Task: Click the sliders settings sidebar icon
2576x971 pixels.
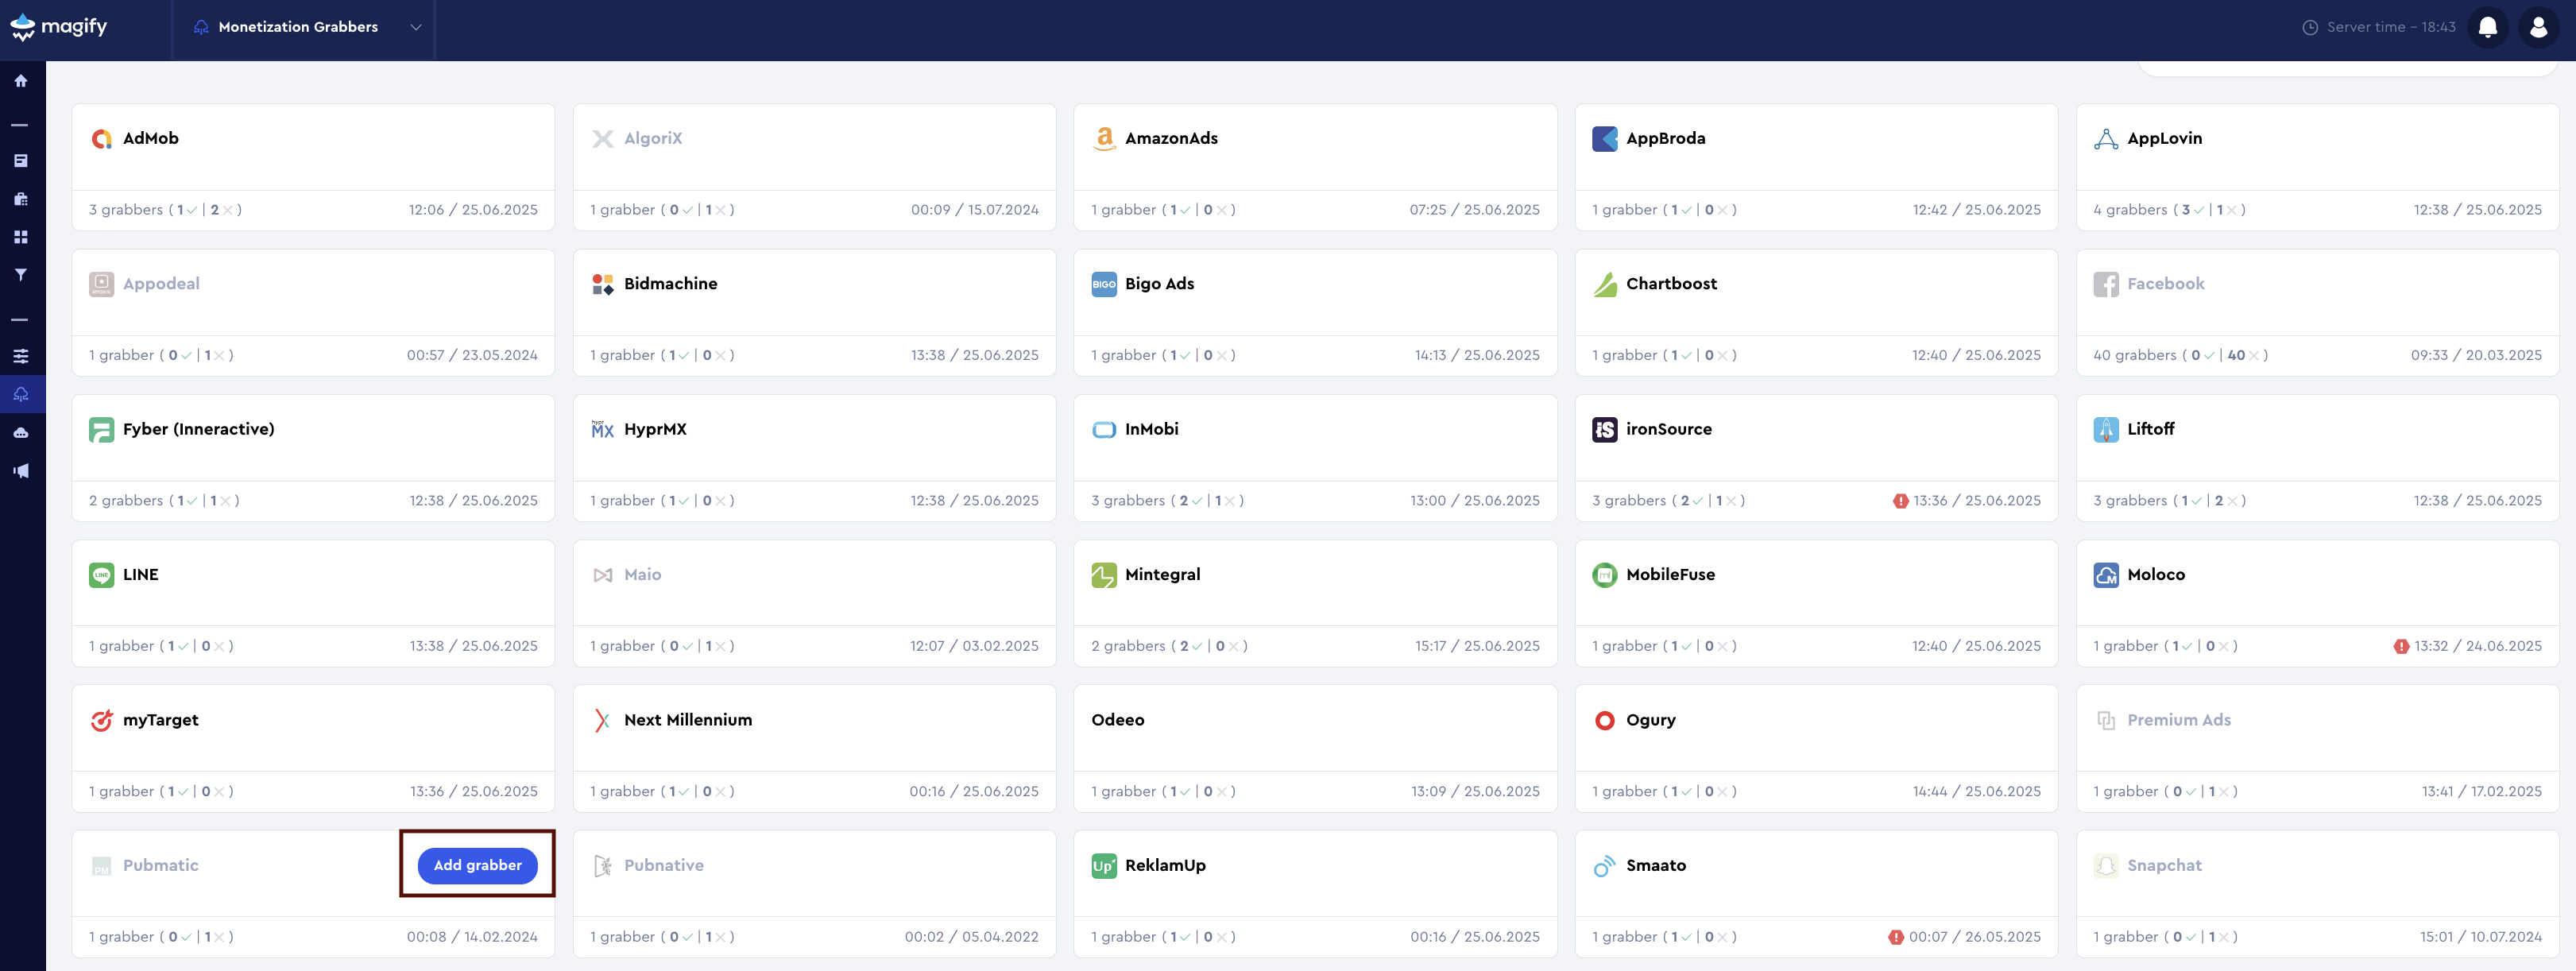Action: click(x=21, y=356)
